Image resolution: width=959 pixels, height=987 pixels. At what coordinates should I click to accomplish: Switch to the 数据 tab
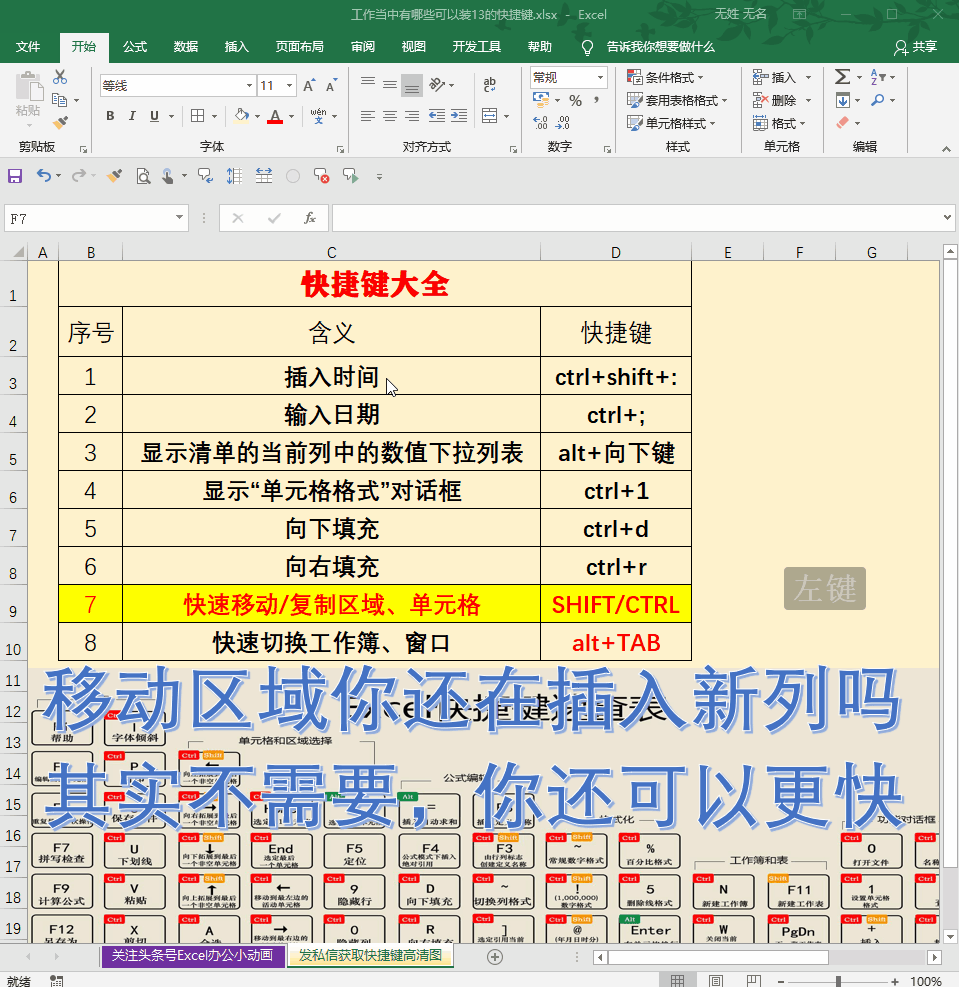[x=186, y=47]
